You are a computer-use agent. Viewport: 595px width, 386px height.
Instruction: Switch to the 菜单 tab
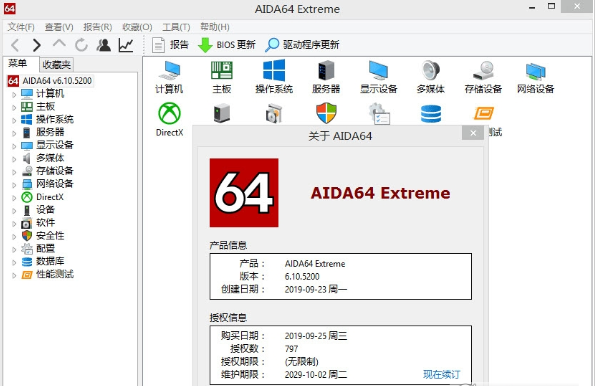coord(18,64)
